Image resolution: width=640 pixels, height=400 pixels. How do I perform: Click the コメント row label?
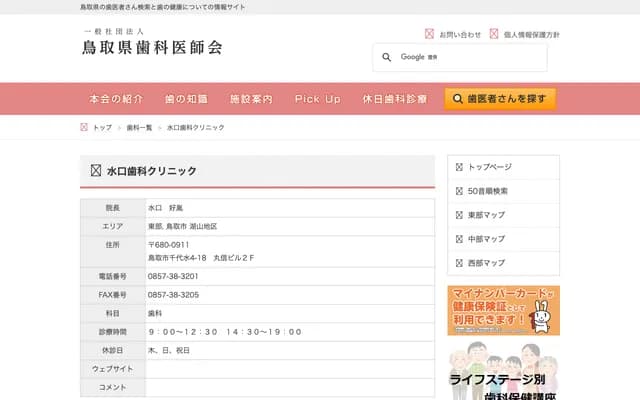(113, 387)
